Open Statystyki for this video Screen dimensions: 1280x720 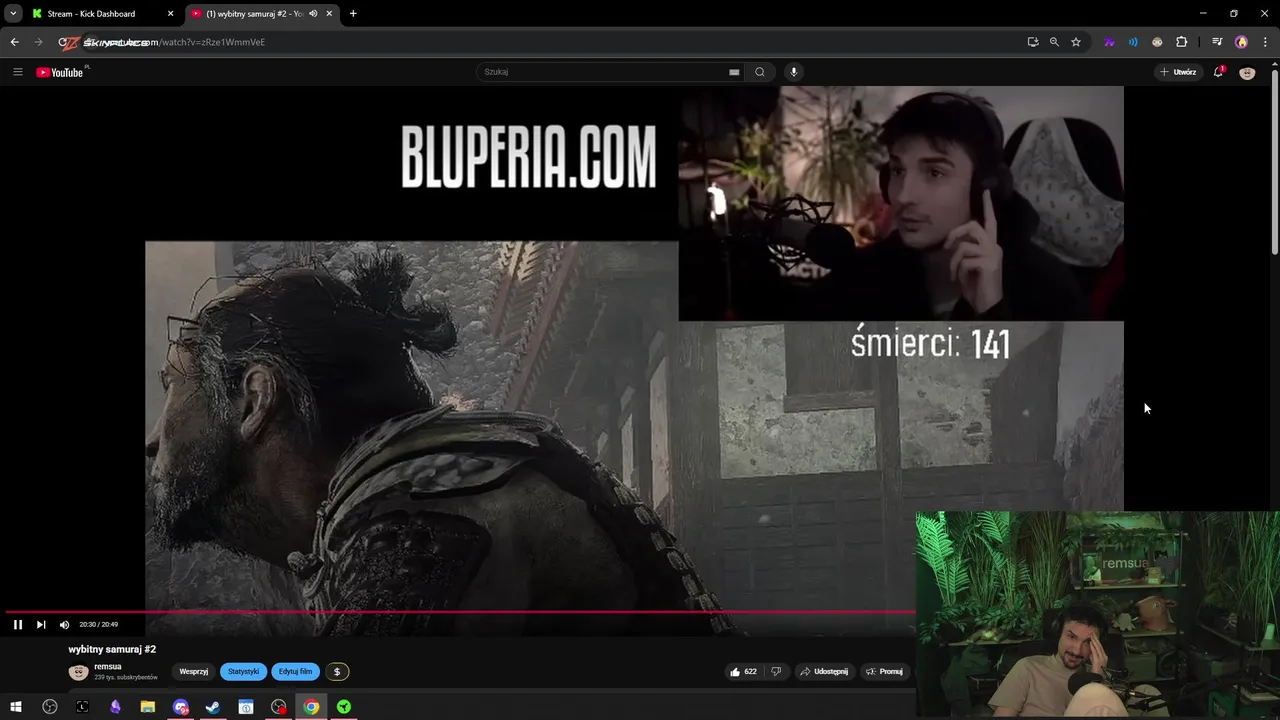point(243,672)
